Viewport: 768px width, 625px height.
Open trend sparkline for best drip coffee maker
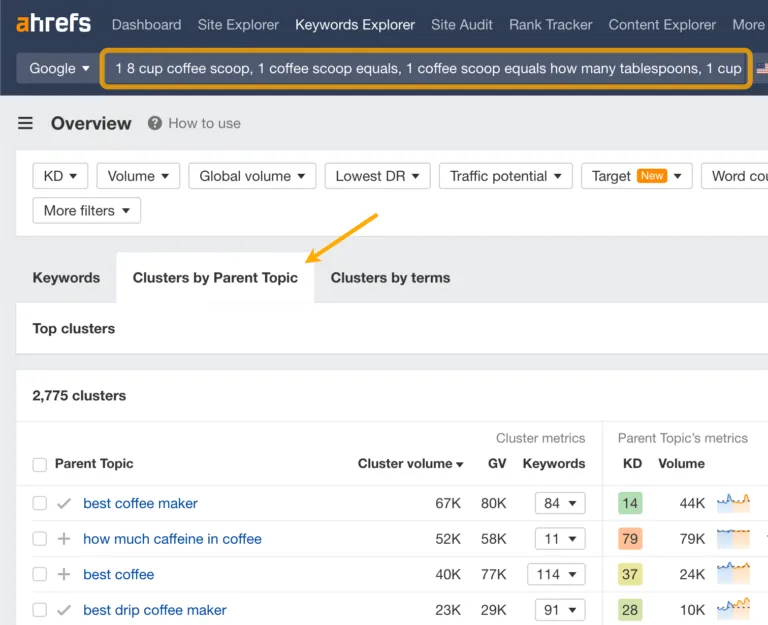[733, 610]
